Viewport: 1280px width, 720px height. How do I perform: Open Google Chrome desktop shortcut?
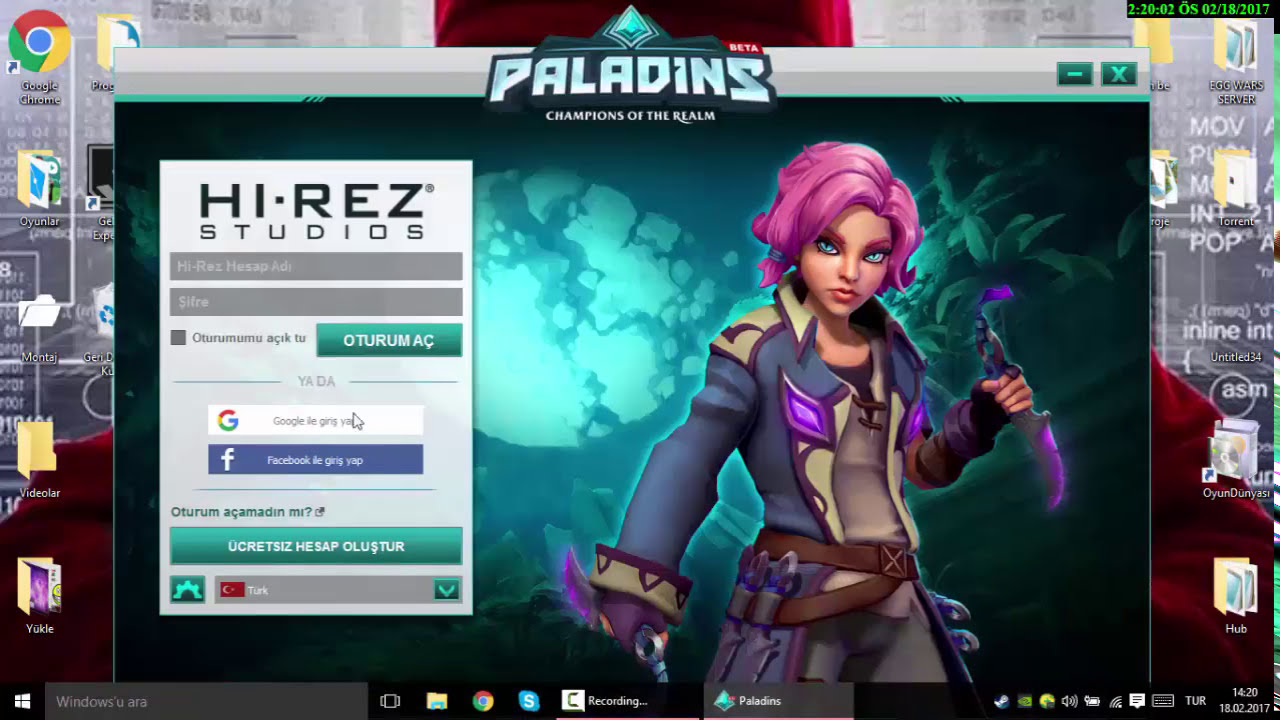click(x=39, y=60)
